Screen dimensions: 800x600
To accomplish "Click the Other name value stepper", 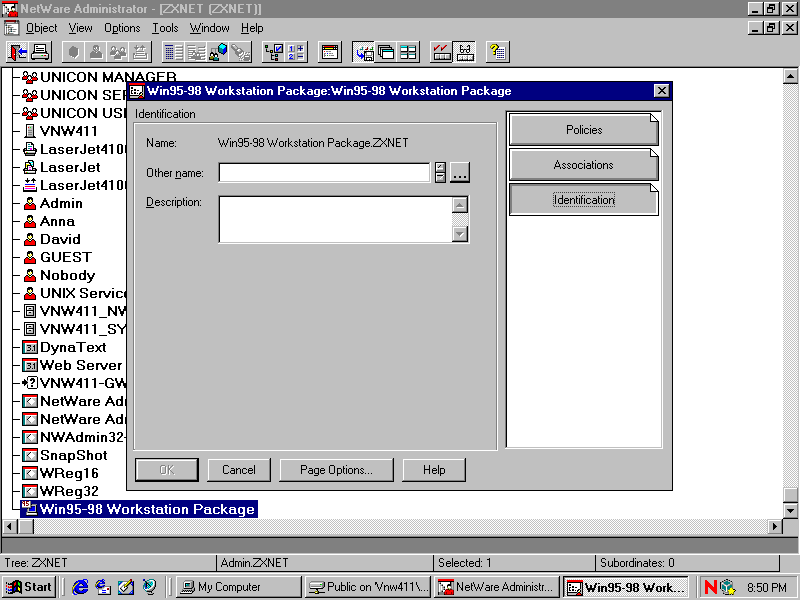I will 440,172.
